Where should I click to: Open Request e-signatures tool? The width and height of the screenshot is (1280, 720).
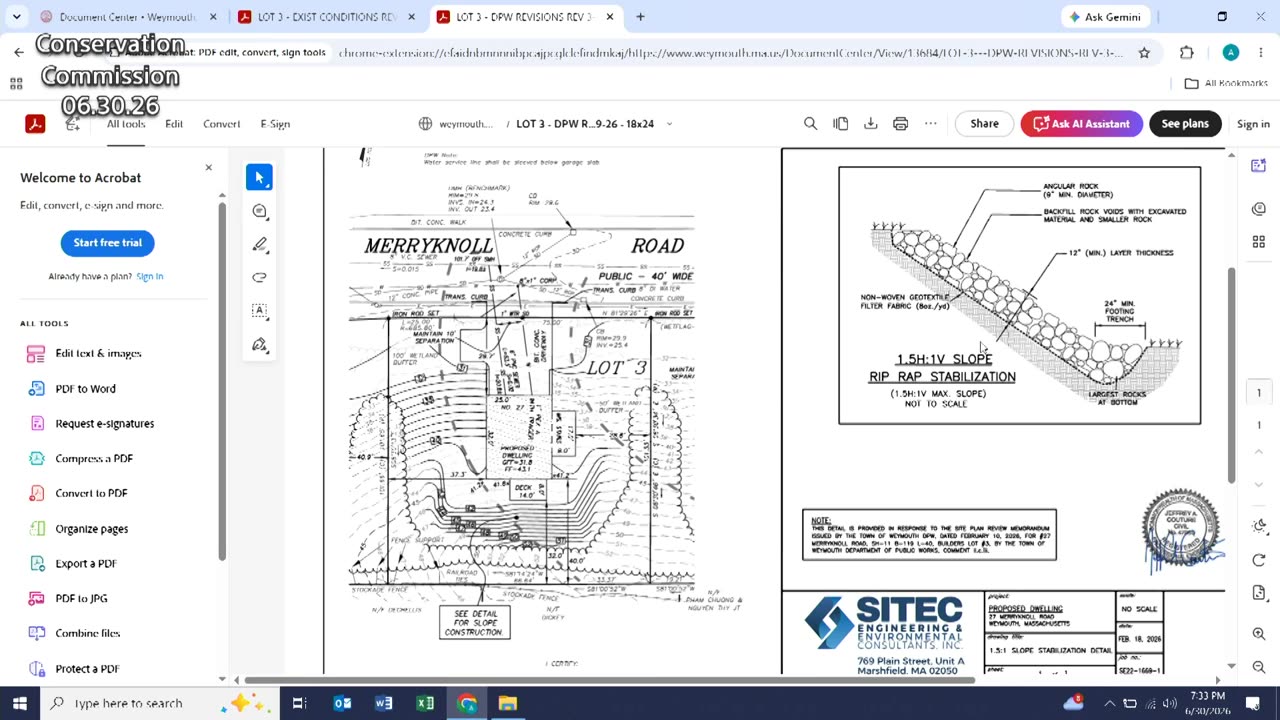[x=104, y=423]
